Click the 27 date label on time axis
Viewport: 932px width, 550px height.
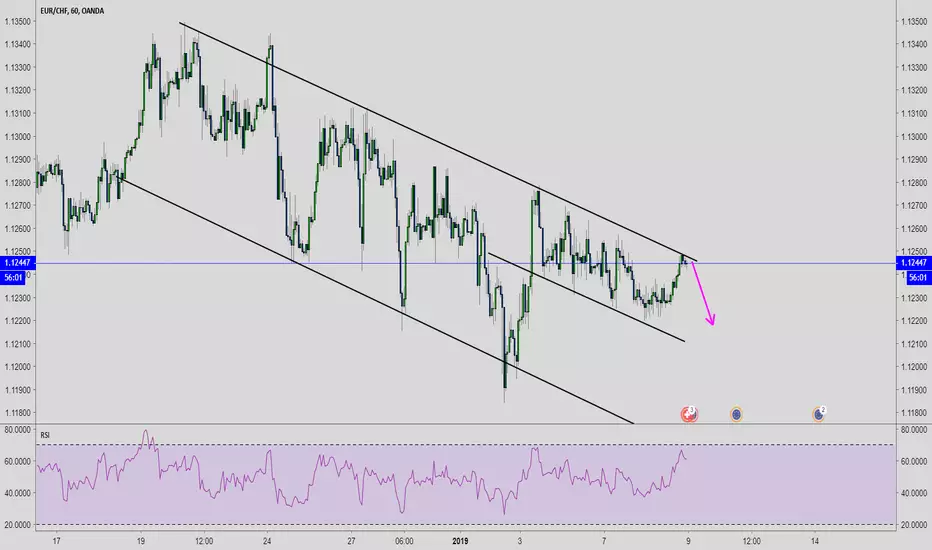[x=351, y=541]
